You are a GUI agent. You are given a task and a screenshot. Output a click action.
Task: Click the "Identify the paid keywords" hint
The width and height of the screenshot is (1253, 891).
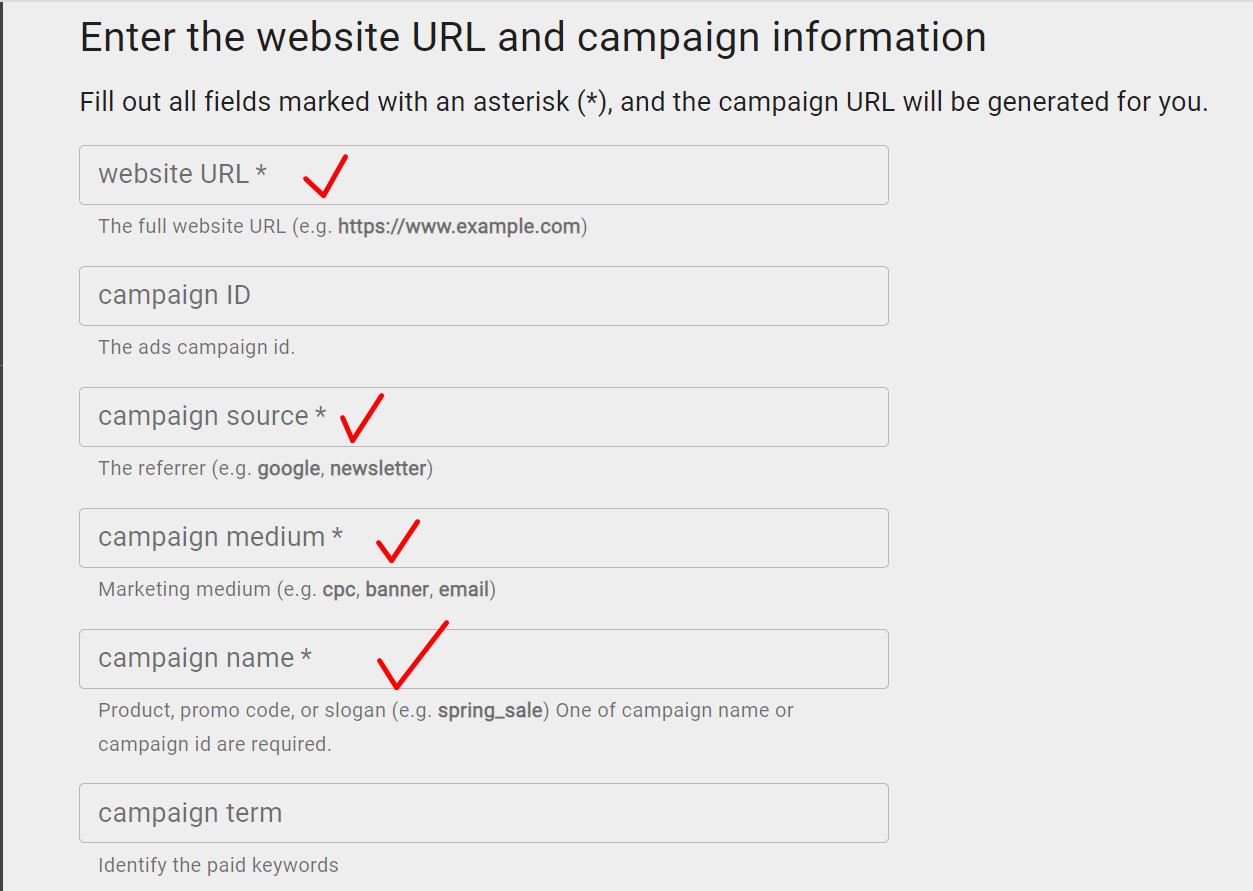point(218,866)
